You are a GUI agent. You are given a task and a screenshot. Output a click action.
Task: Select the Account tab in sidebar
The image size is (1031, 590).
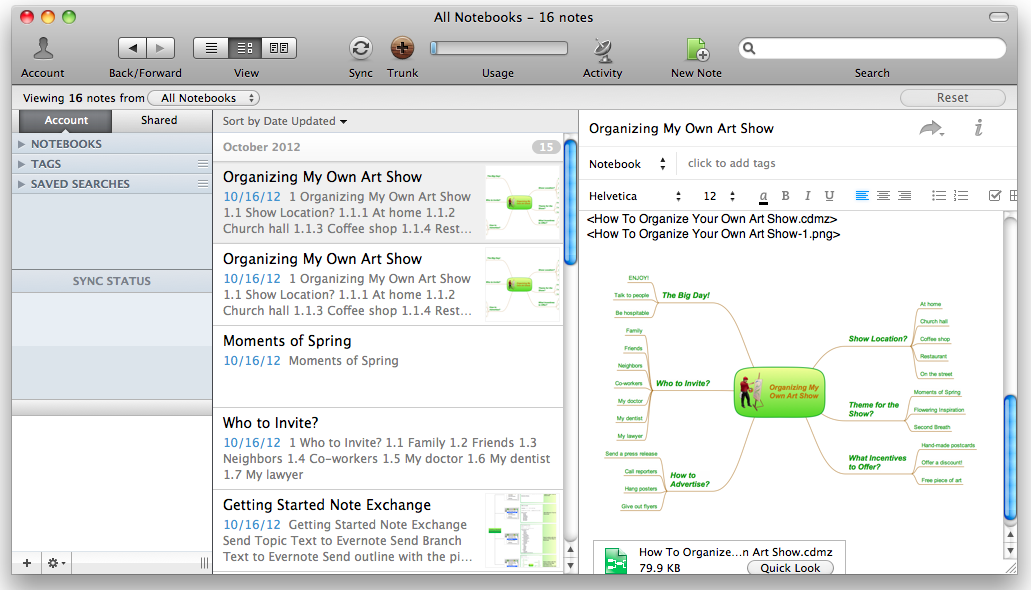point(66,120)
